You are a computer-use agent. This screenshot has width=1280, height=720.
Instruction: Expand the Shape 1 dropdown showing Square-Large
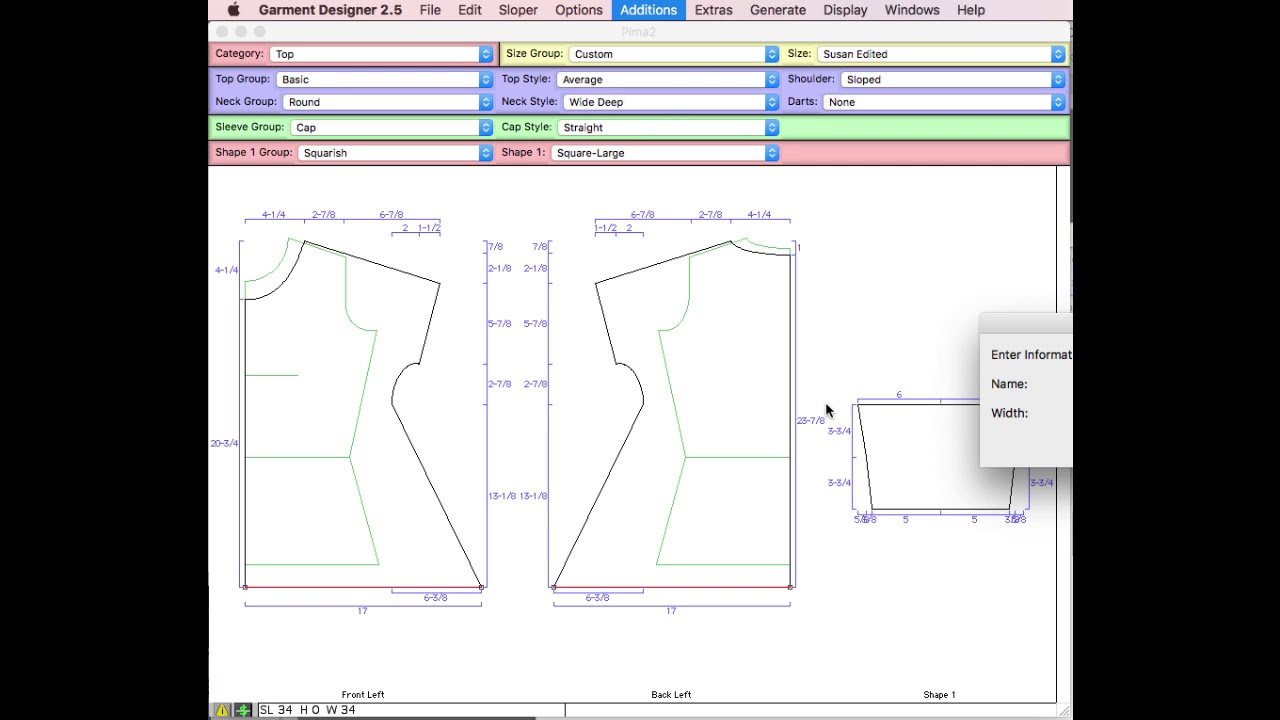(x=665, y=153)
